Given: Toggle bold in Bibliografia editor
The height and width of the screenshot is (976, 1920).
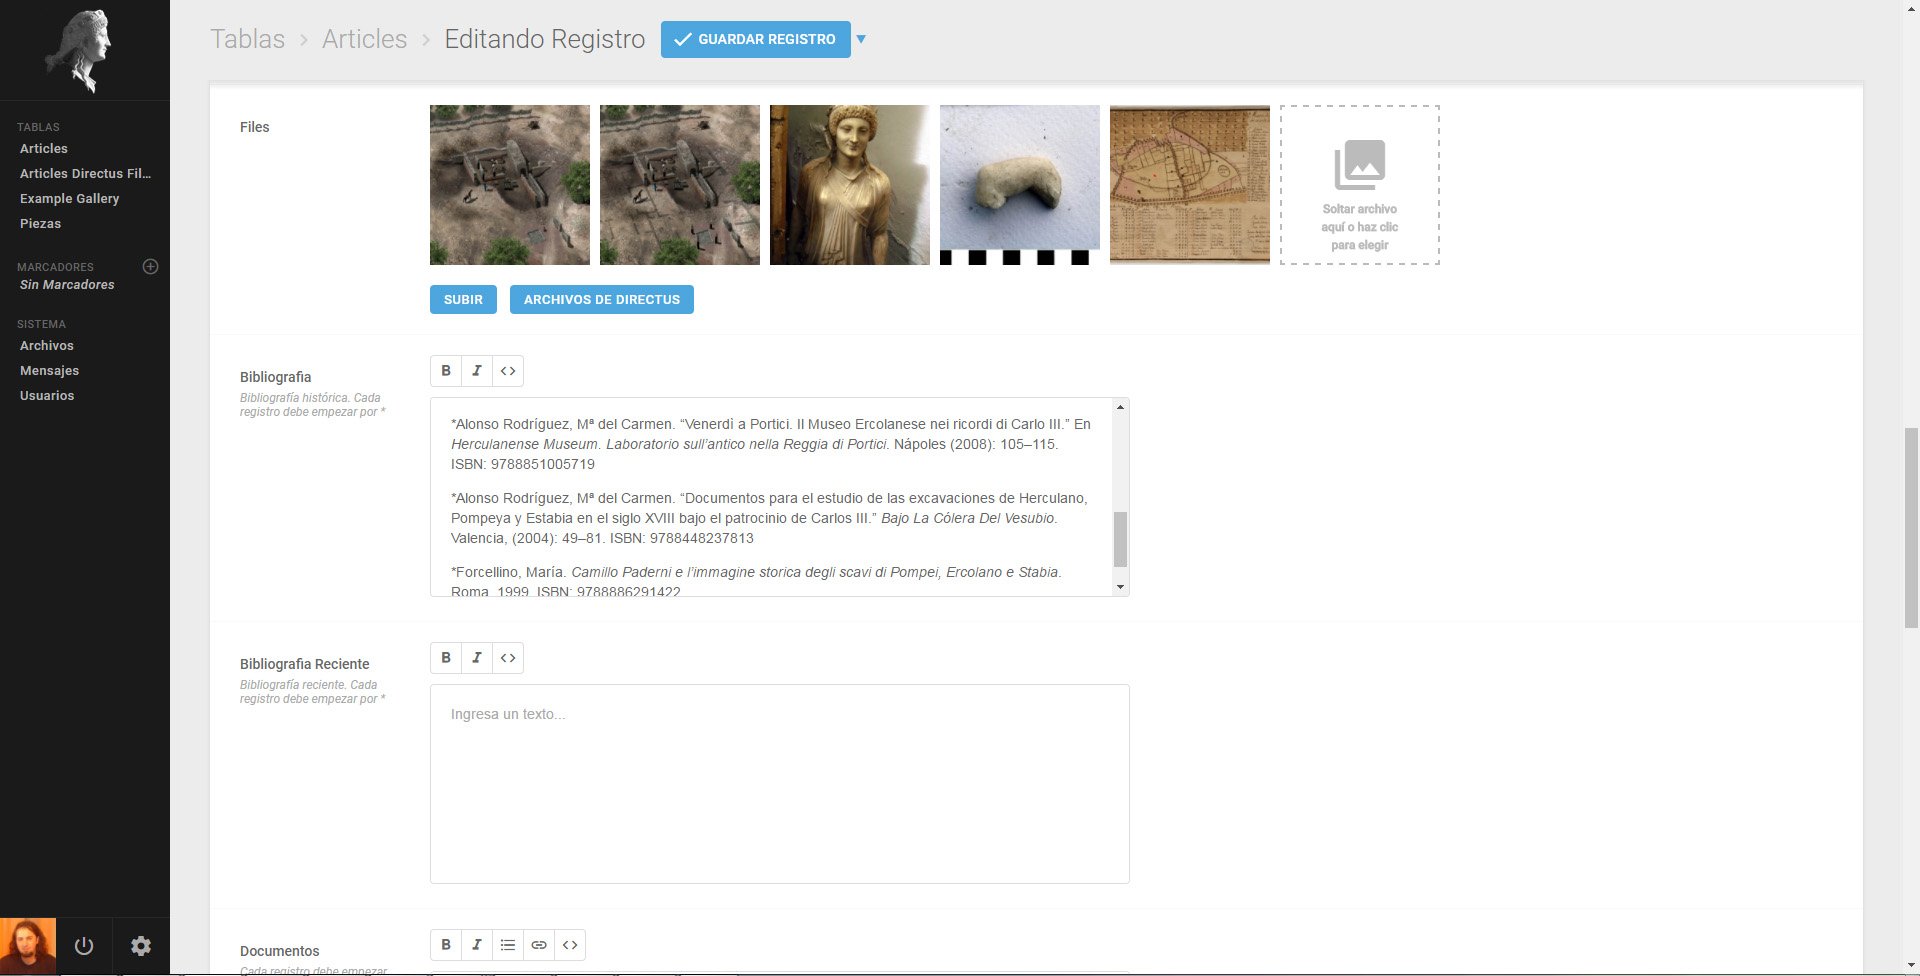Looking at the screenshot, I should pyautogui.click(x=446, y=371).
